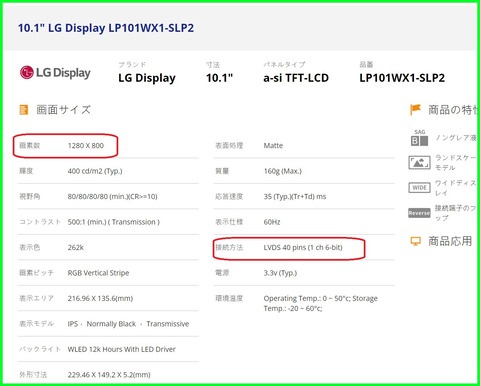Click the 画素数 label

pos(30,146)
